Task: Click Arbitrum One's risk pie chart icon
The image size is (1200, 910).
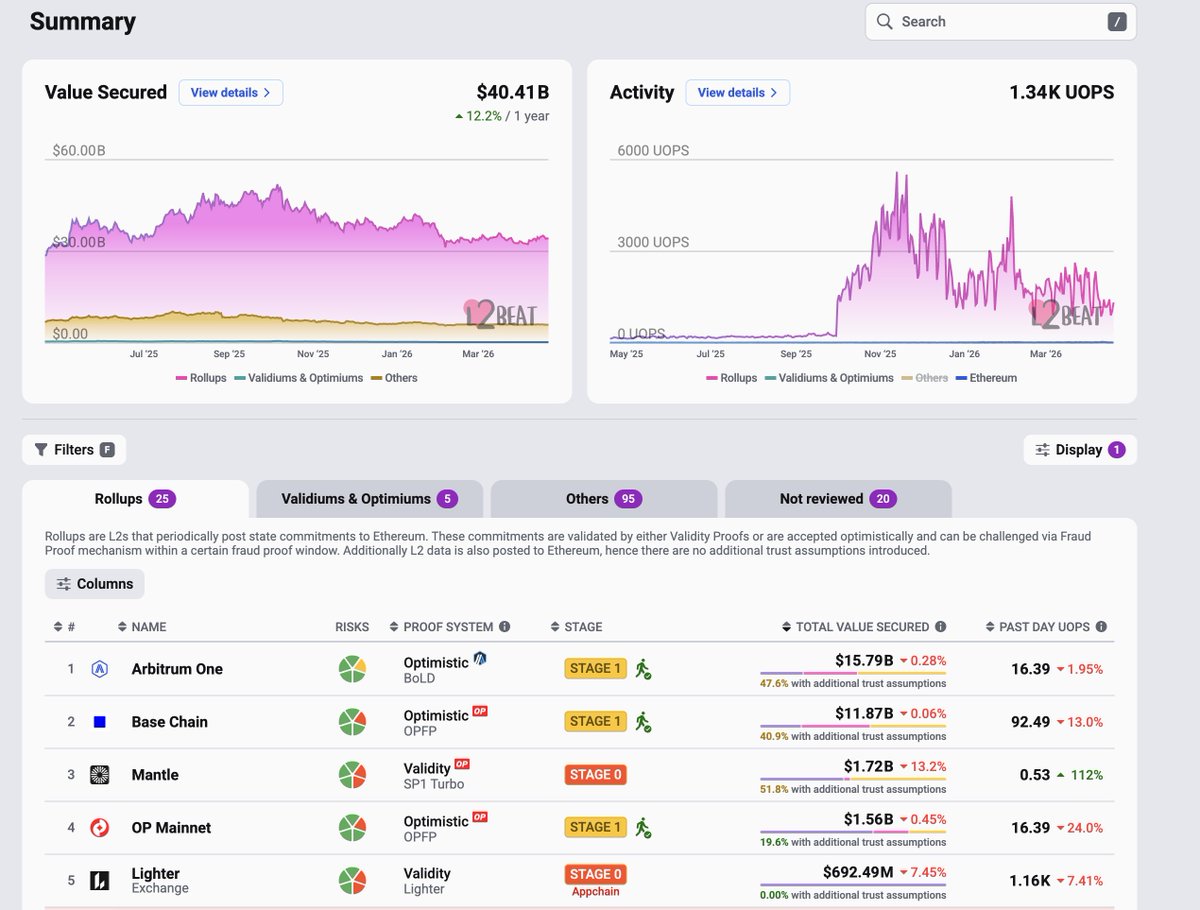Action: click(352, 669)
